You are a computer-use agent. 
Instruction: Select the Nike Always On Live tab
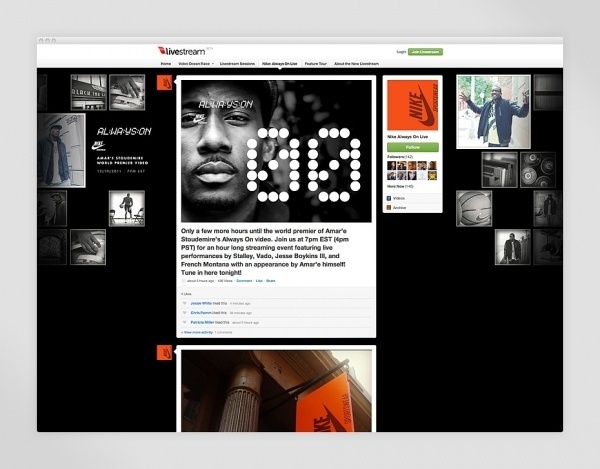coord(280,64)
